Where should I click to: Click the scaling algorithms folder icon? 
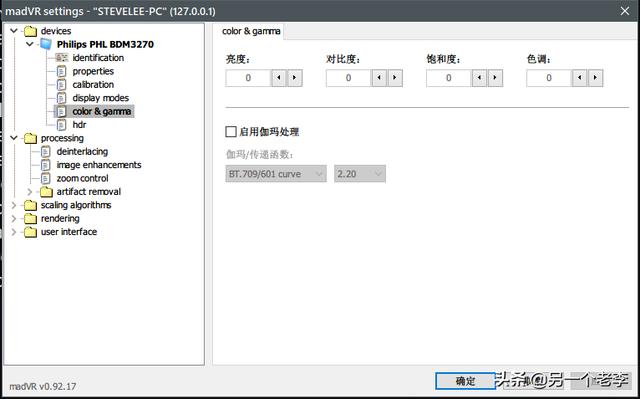click(30, 205)
